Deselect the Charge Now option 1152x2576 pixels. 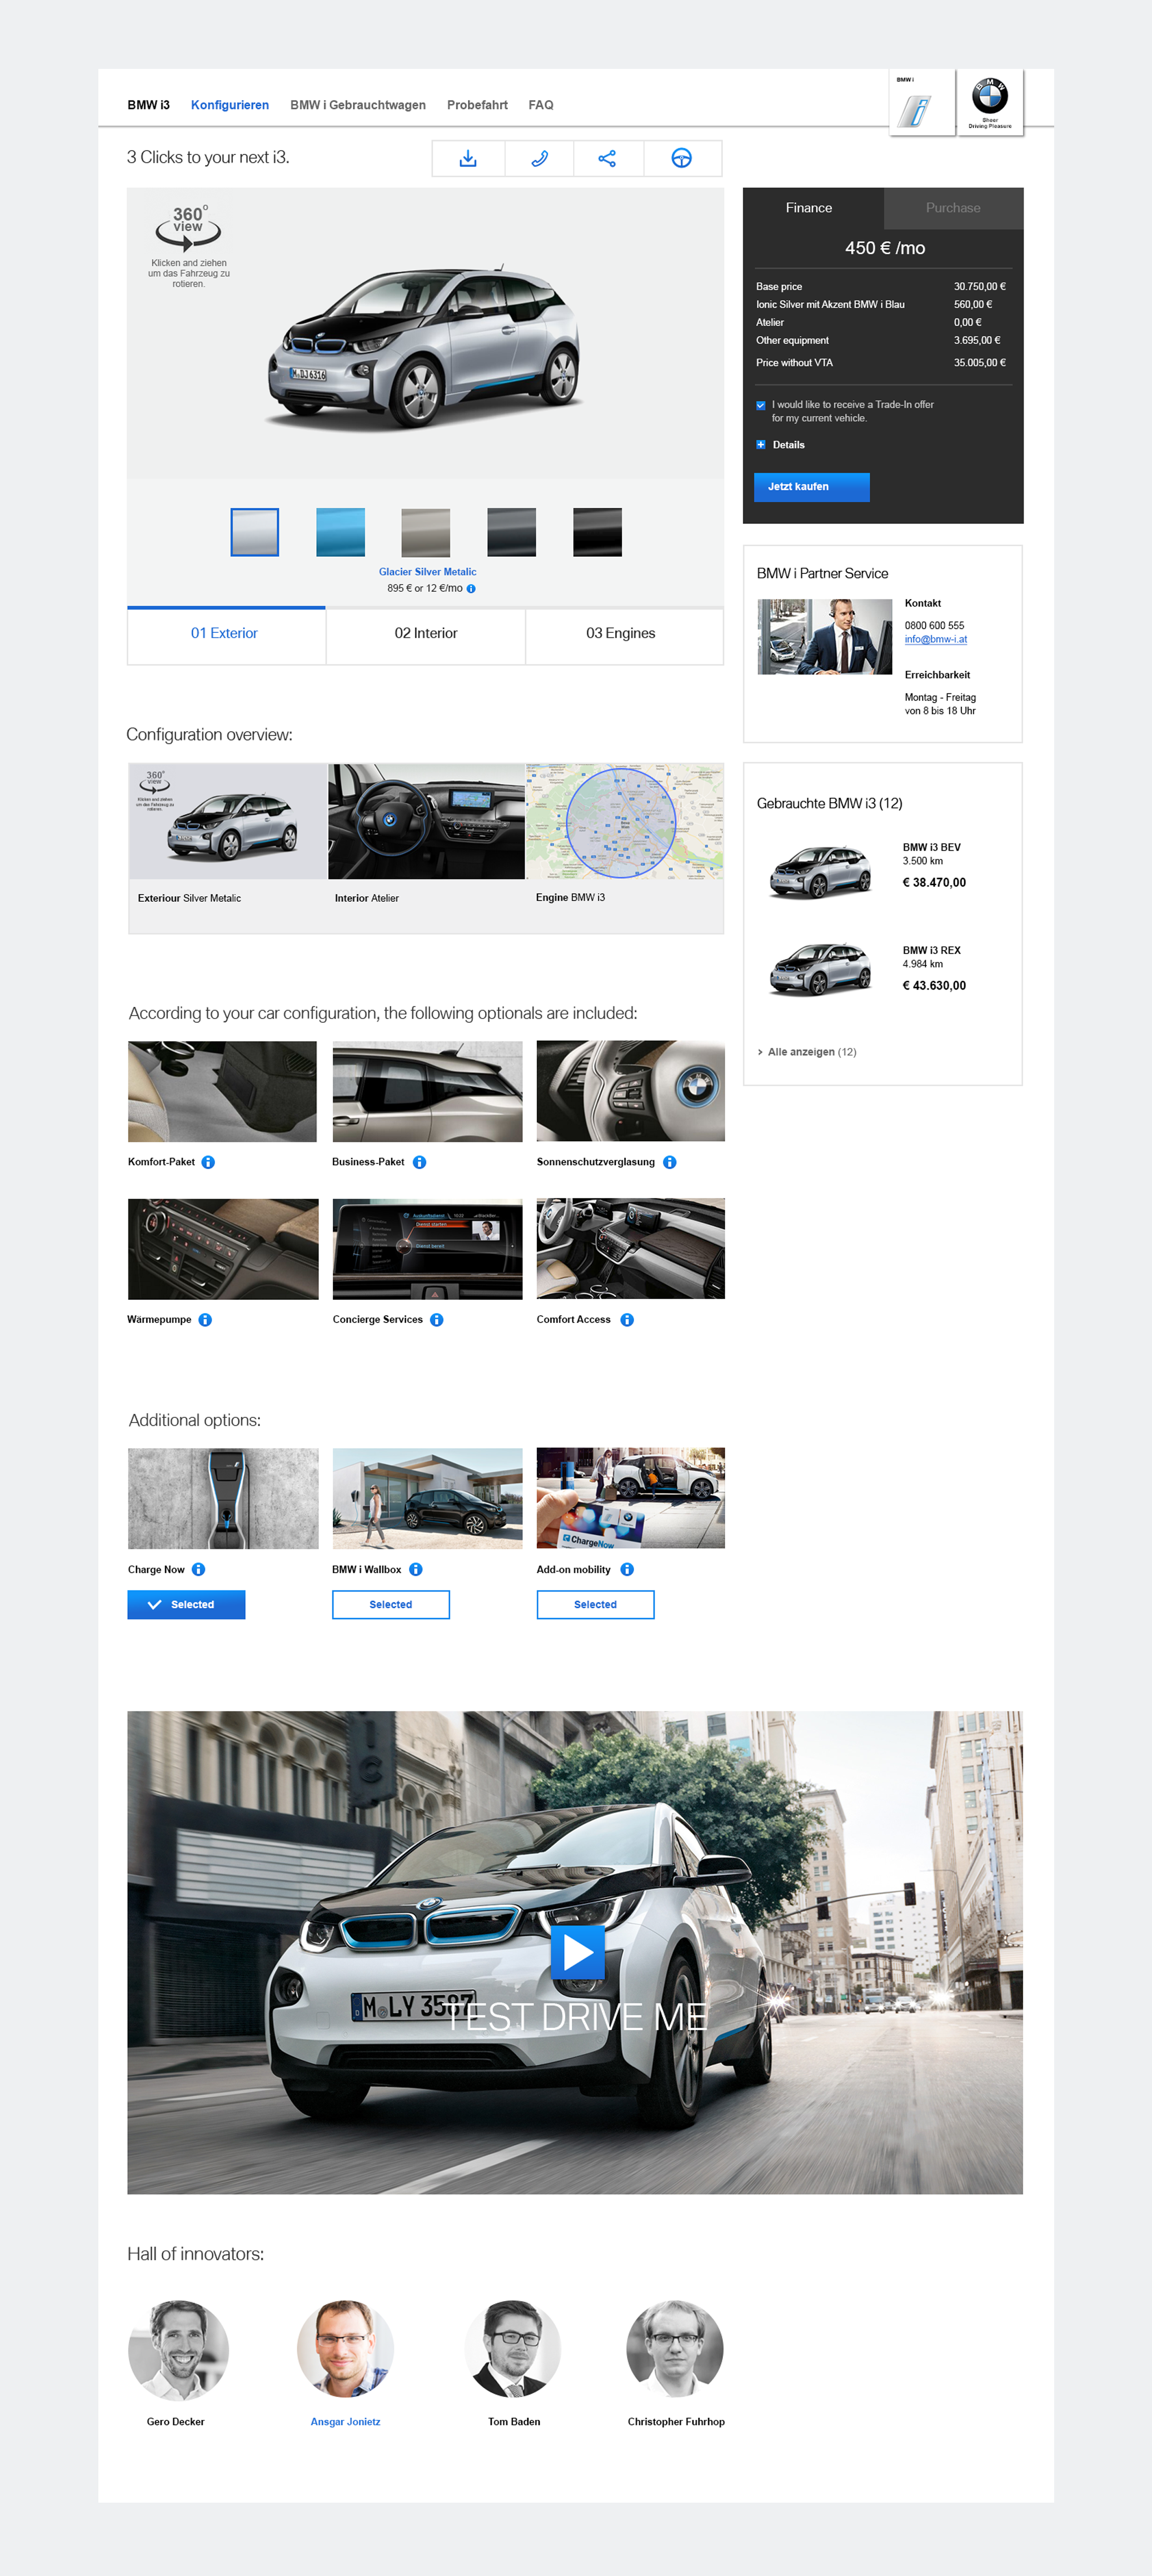click(186, 1604)
